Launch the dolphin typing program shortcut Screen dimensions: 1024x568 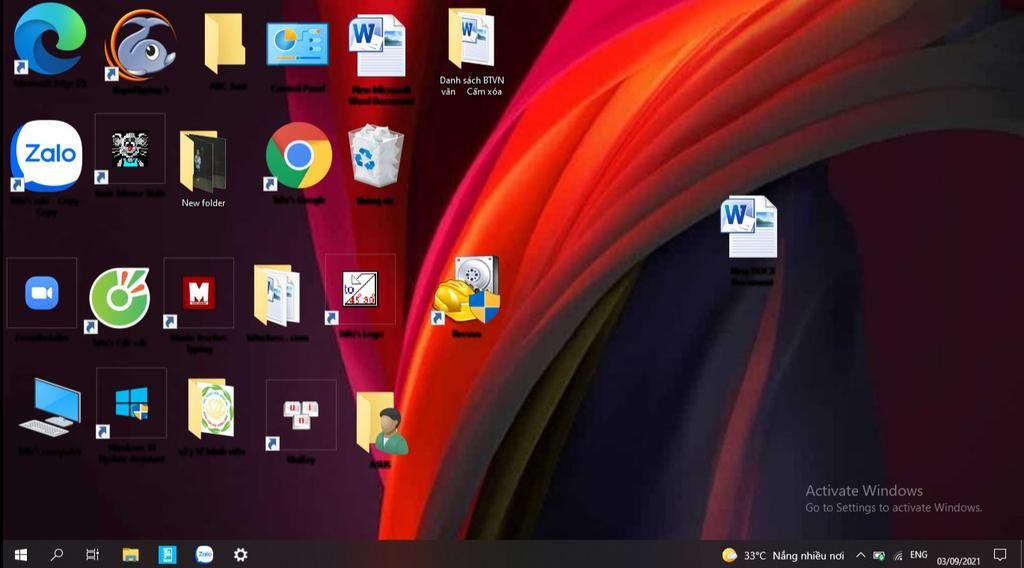click(x=140, y=45)
